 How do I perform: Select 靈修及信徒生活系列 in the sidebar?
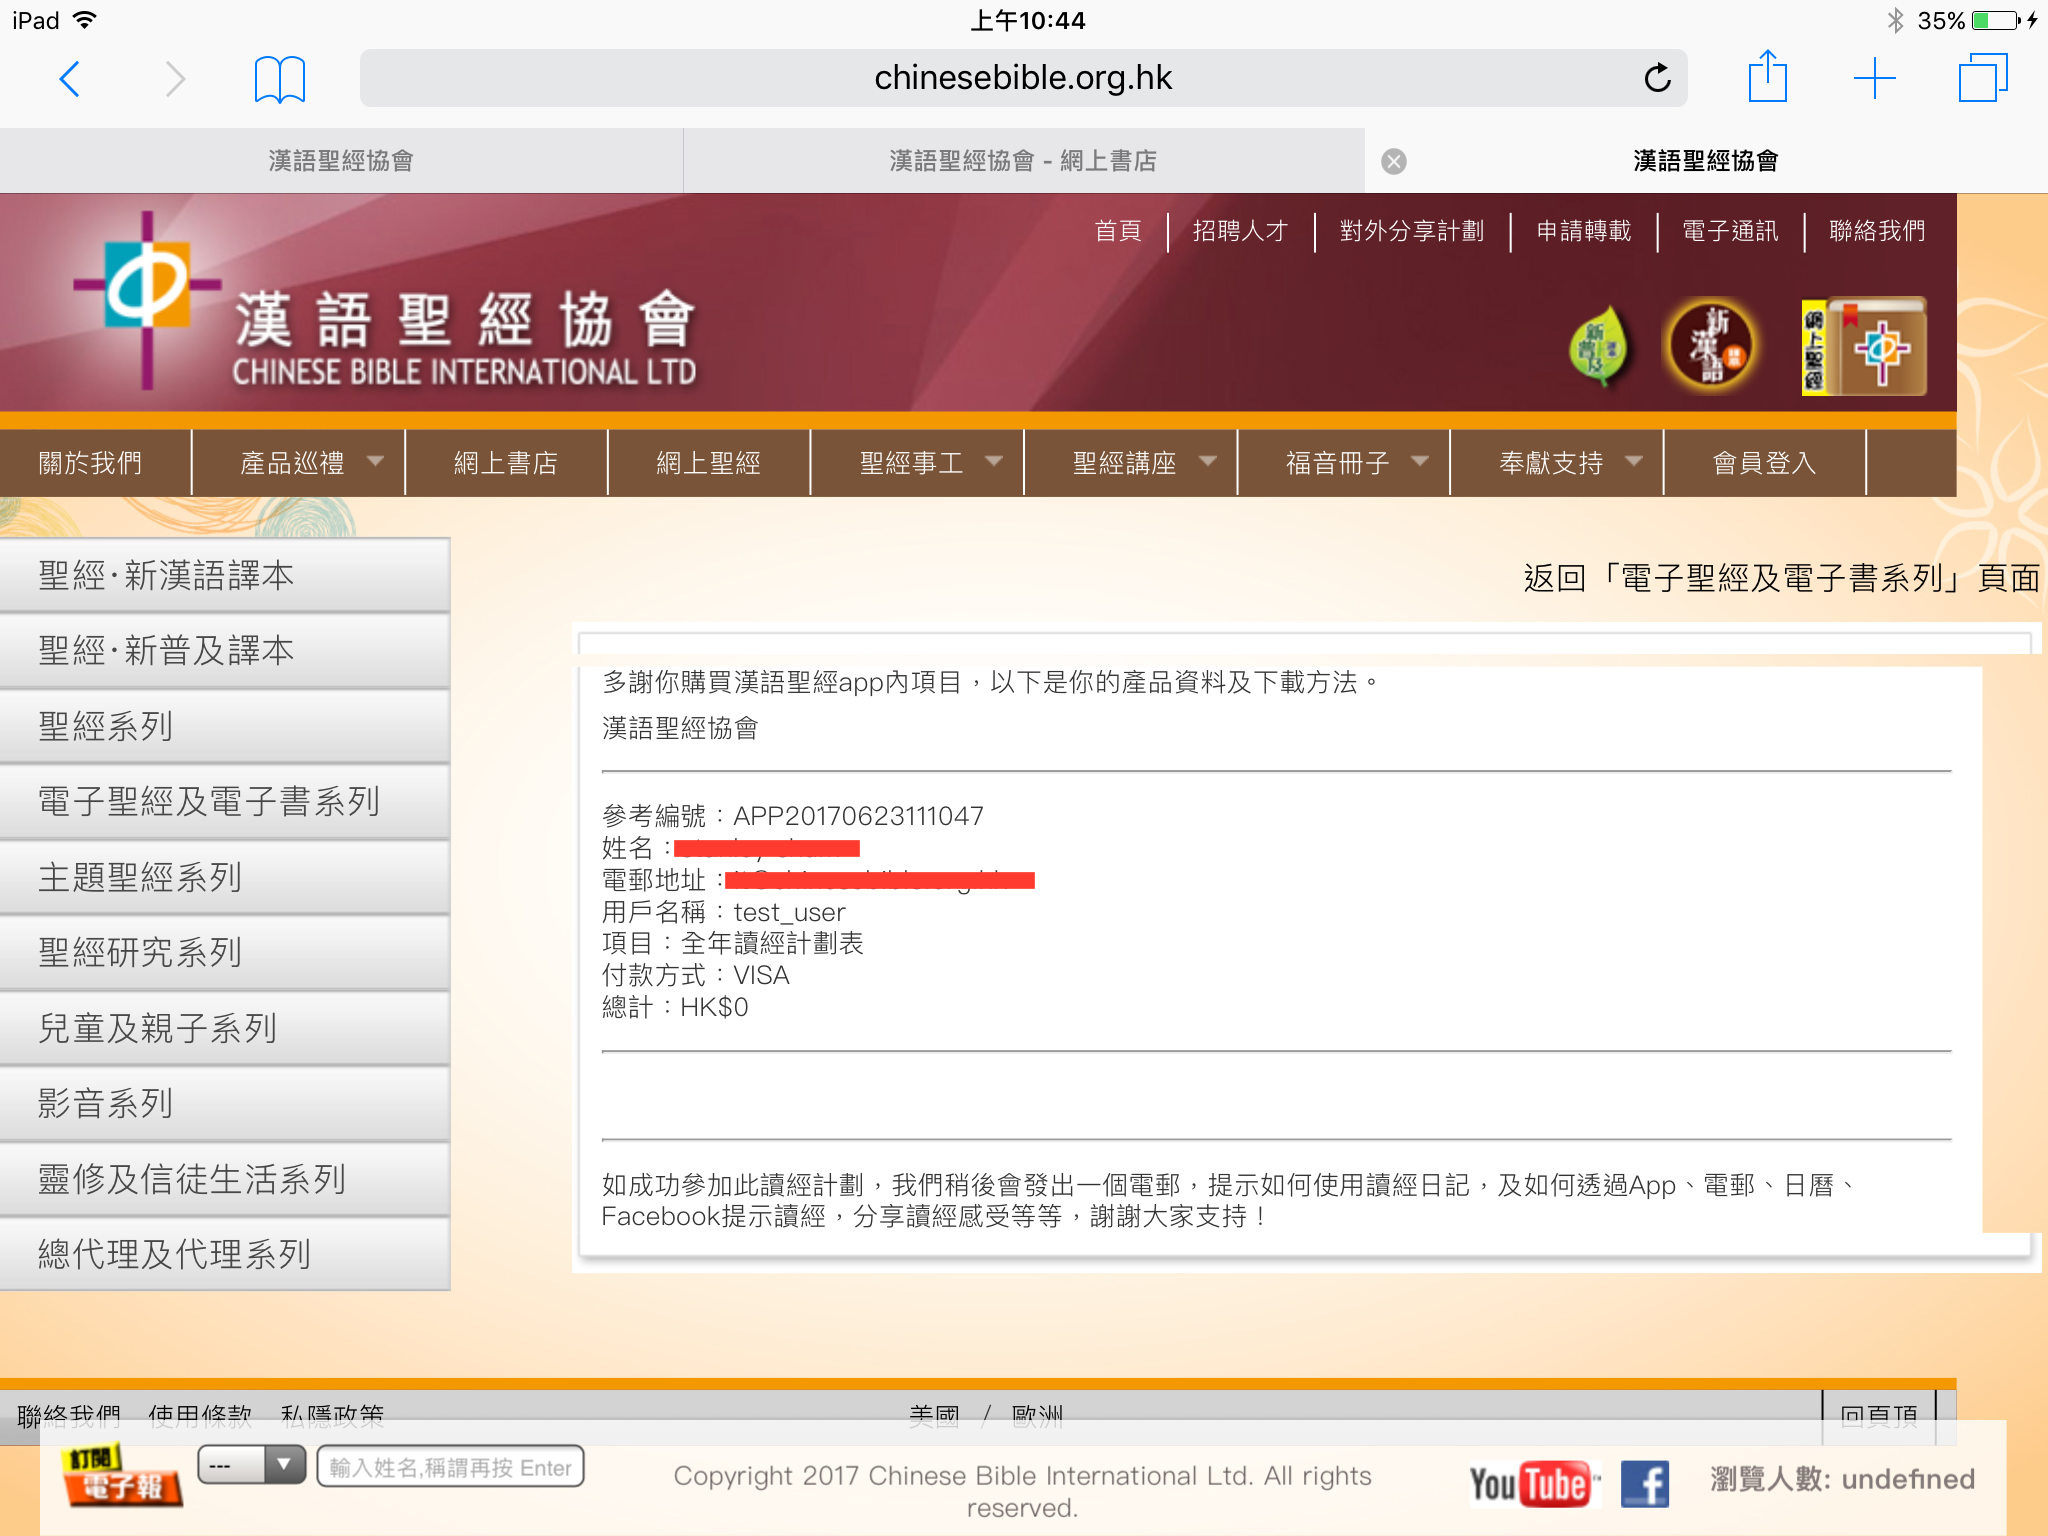click(x=225, y=1179)
